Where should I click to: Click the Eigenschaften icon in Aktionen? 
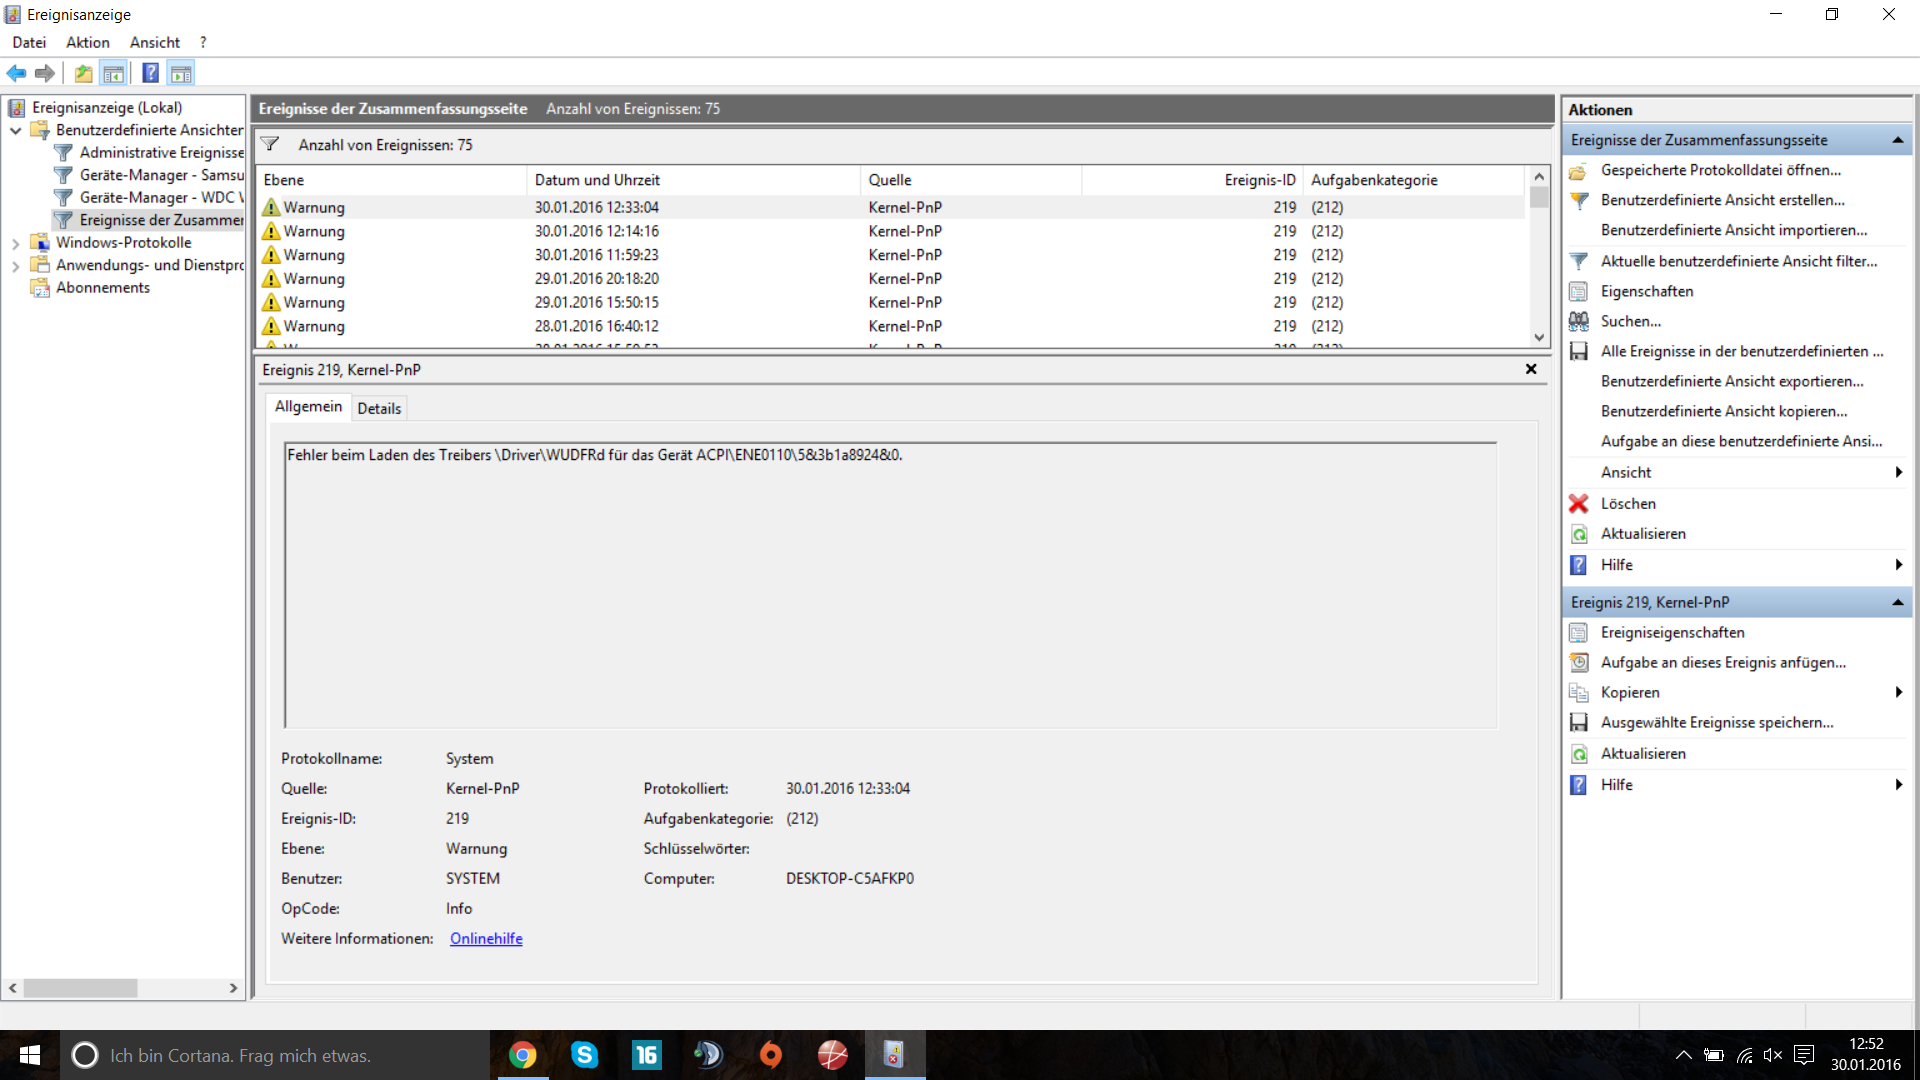click(x=1579, y=291)
